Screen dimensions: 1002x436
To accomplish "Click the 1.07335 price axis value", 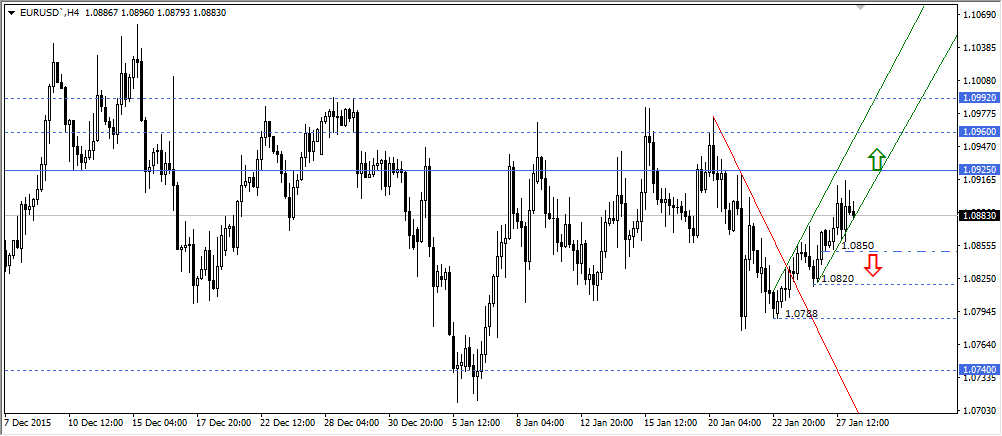I will pyautogui.click(x=980, y=378).
